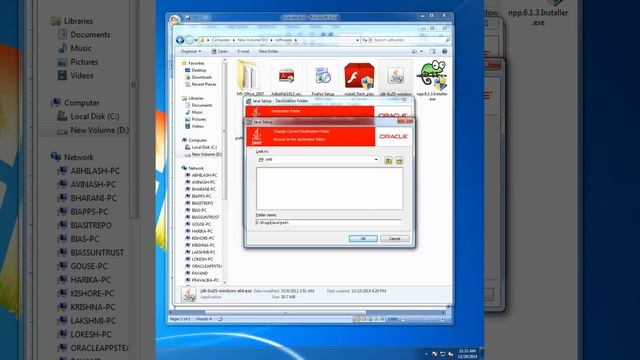Click Computer in the address breadcrumb

tap(221, 40)
